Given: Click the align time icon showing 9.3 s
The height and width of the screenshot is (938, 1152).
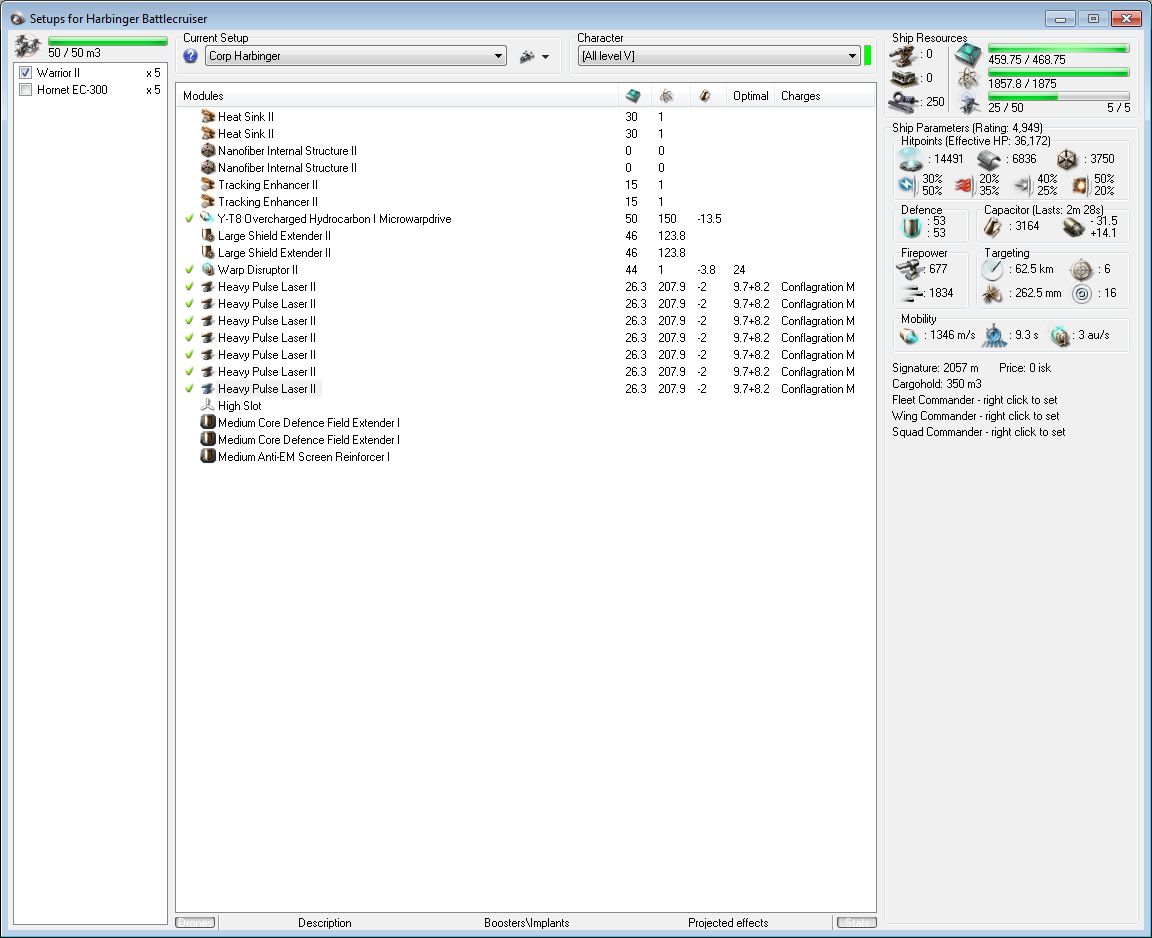Looking at the screenshot, I should point(994,335).
